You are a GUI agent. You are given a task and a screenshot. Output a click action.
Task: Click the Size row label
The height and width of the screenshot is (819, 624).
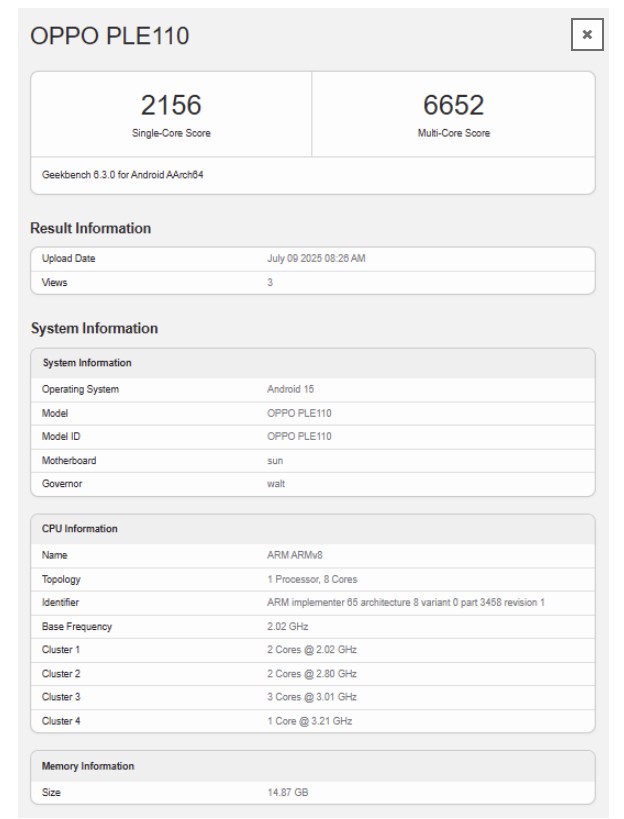51,792
